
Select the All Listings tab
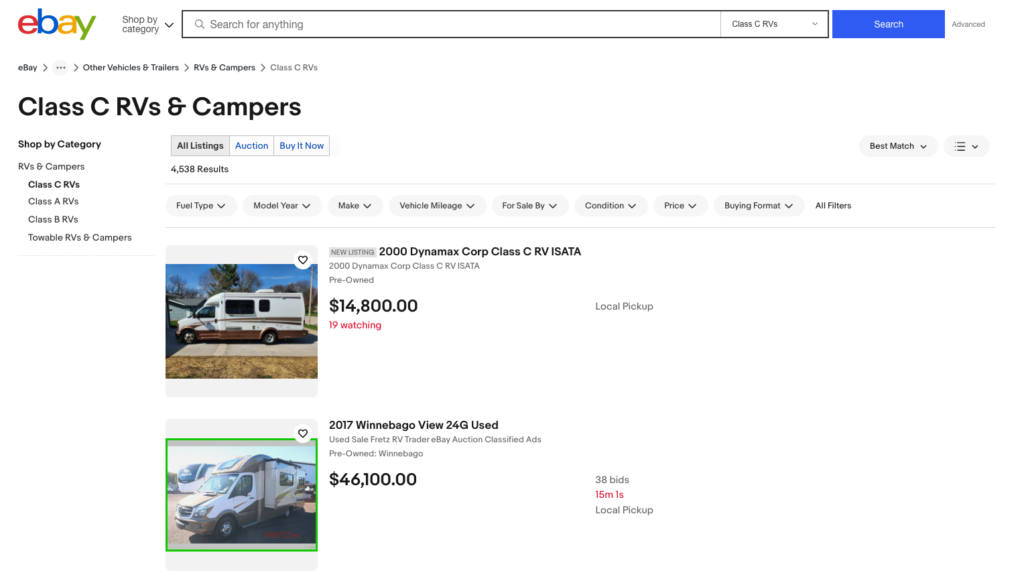tap(200, 146)
